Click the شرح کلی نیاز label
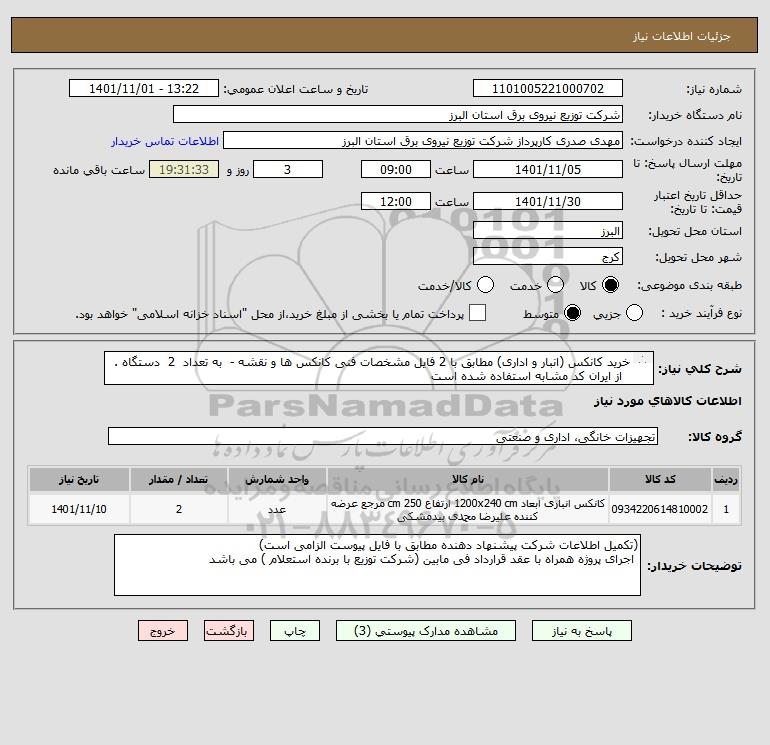770x745 pixels. click(x=700, y=368)
